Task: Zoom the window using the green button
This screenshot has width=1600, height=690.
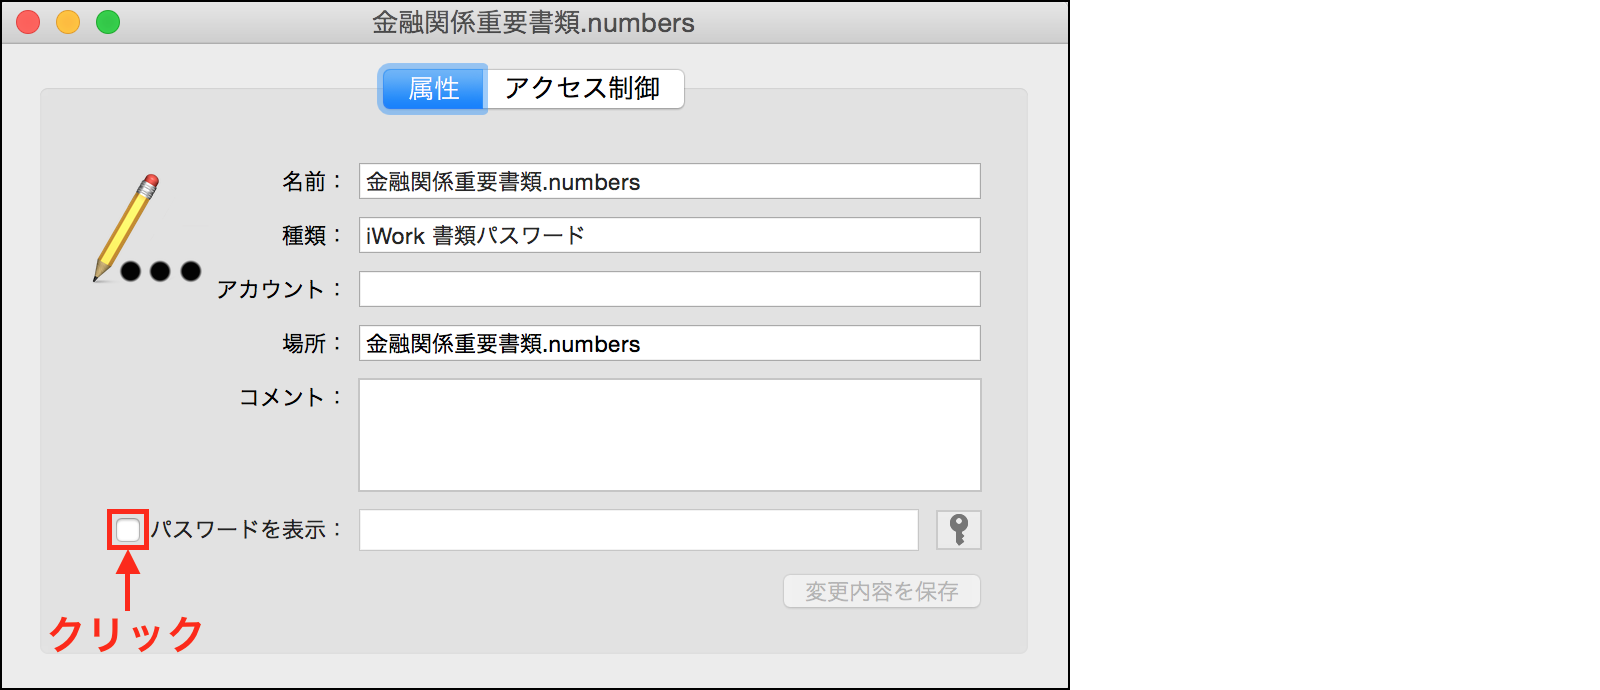Action: click(108, 22)
